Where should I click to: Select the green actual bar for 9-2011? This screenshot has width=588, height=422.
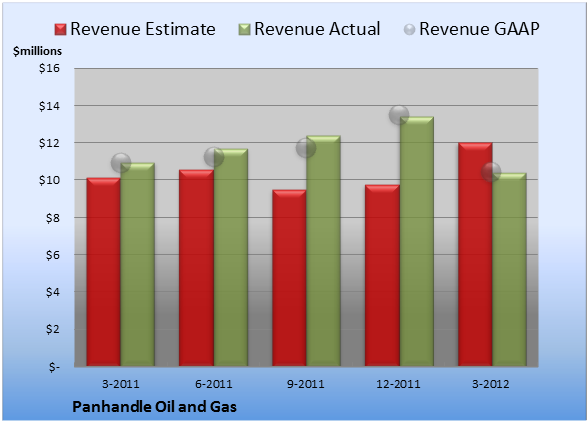point(324,251)
